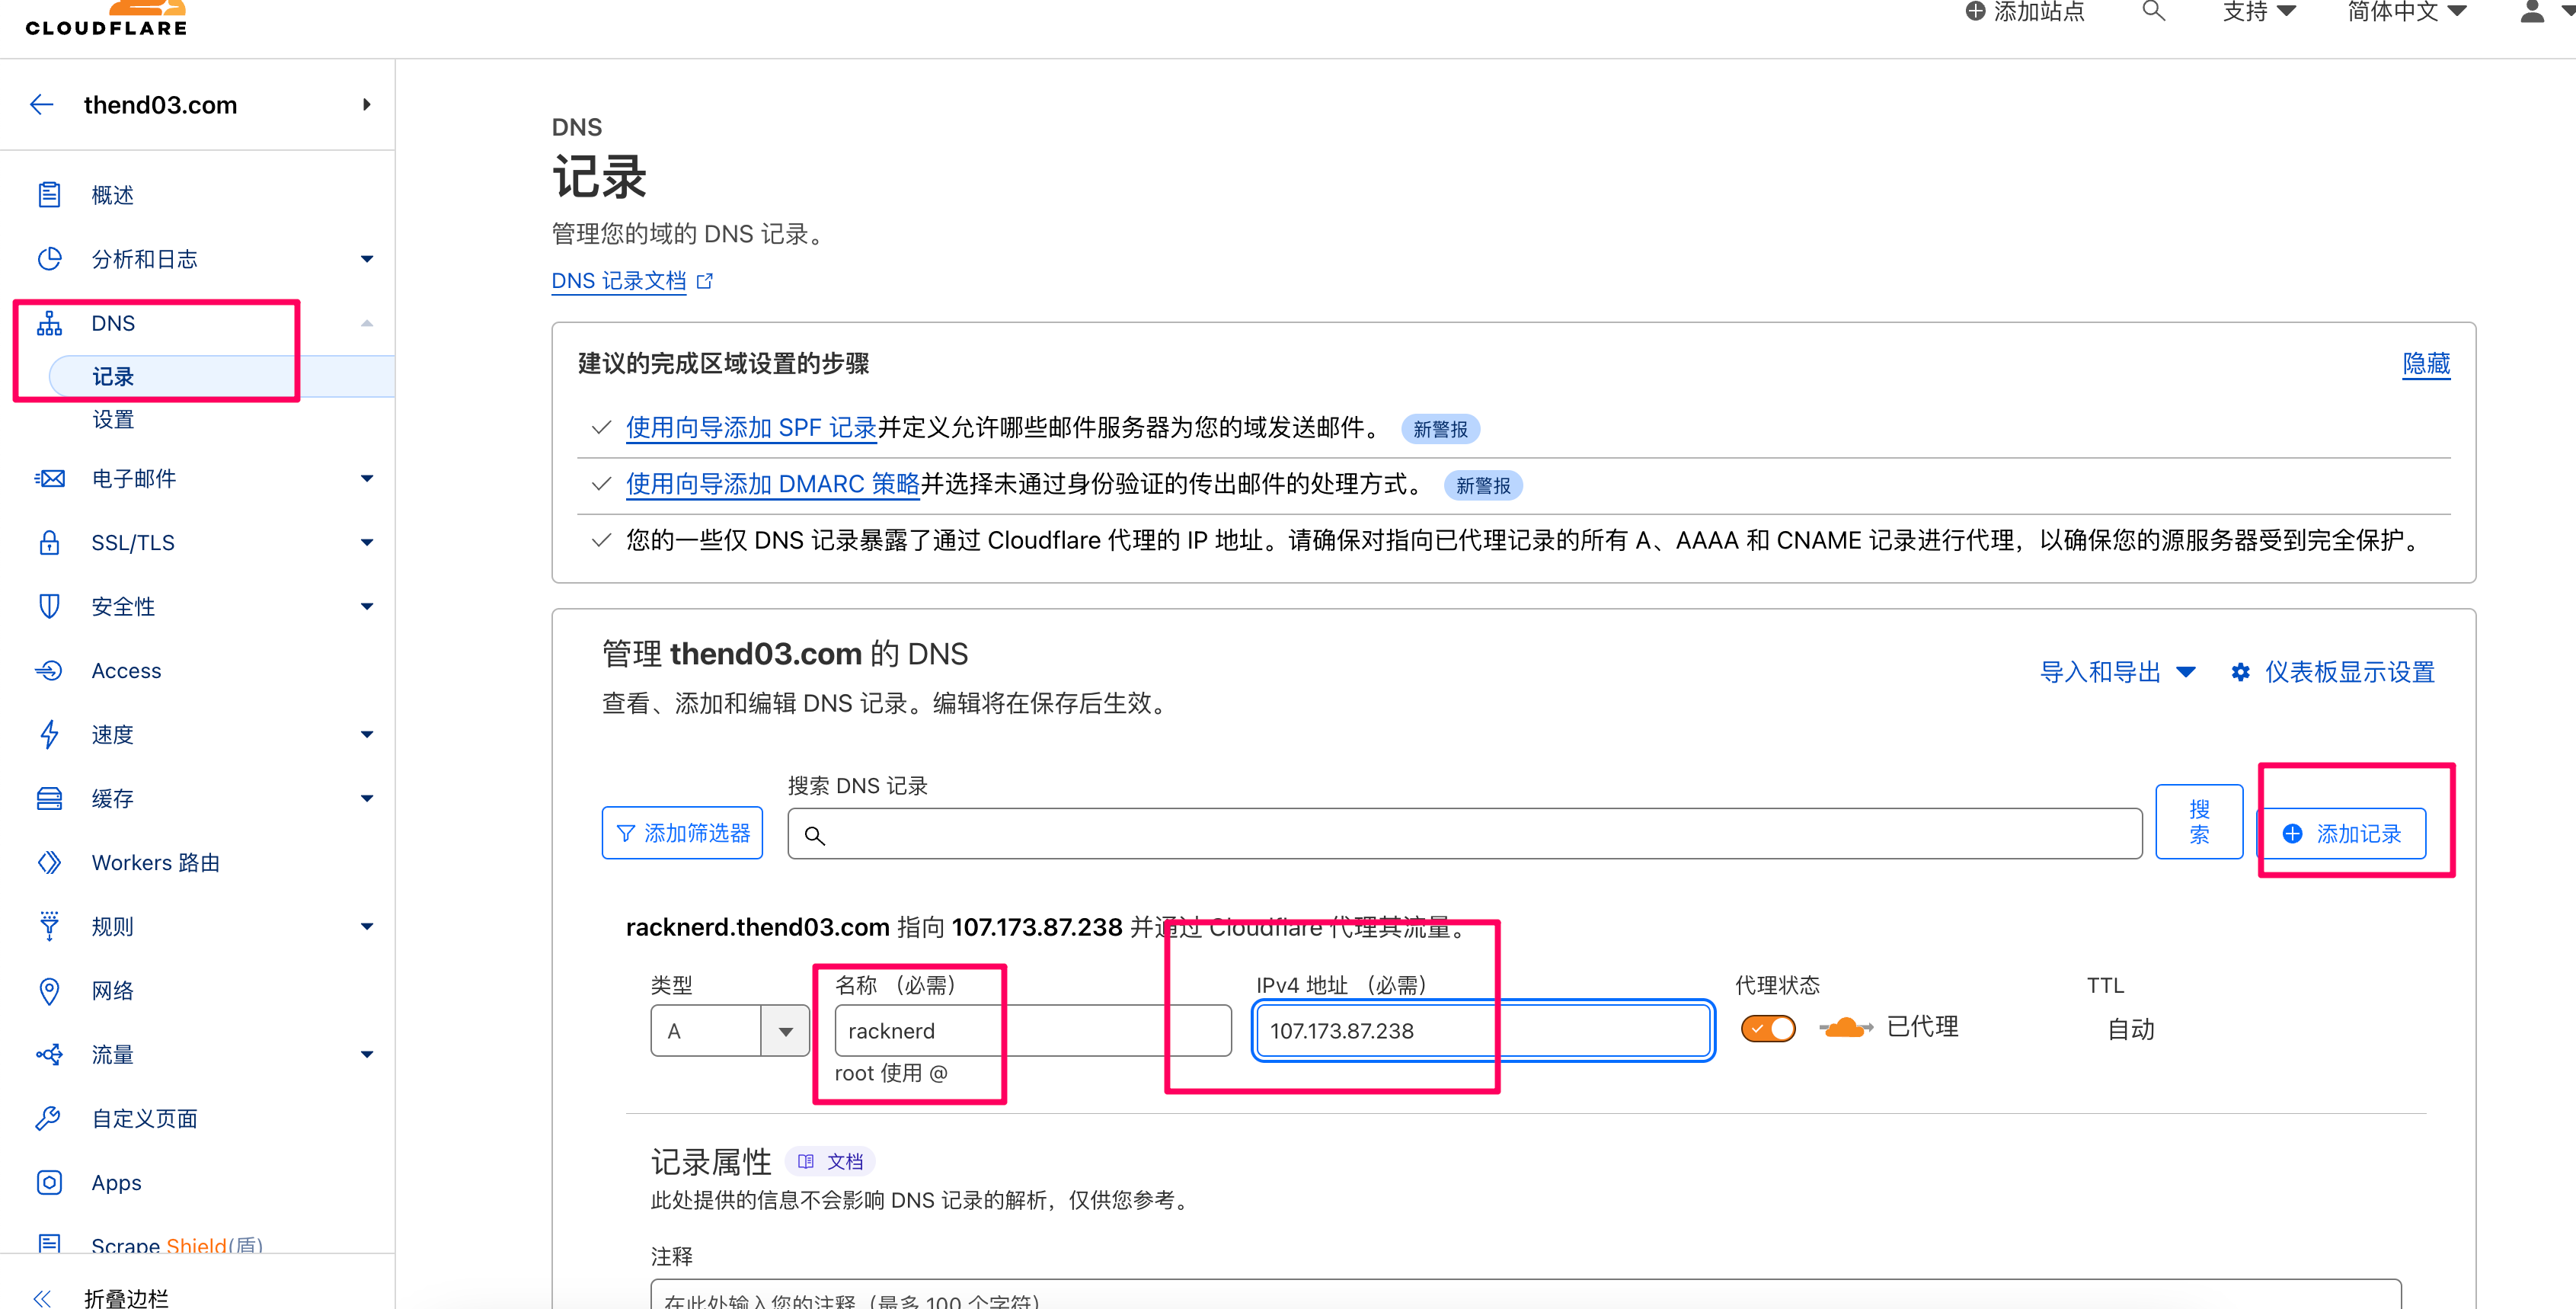2576x1309 pixels.
Task: Click the Apps square icon
Action: [x=49, y=1182]
